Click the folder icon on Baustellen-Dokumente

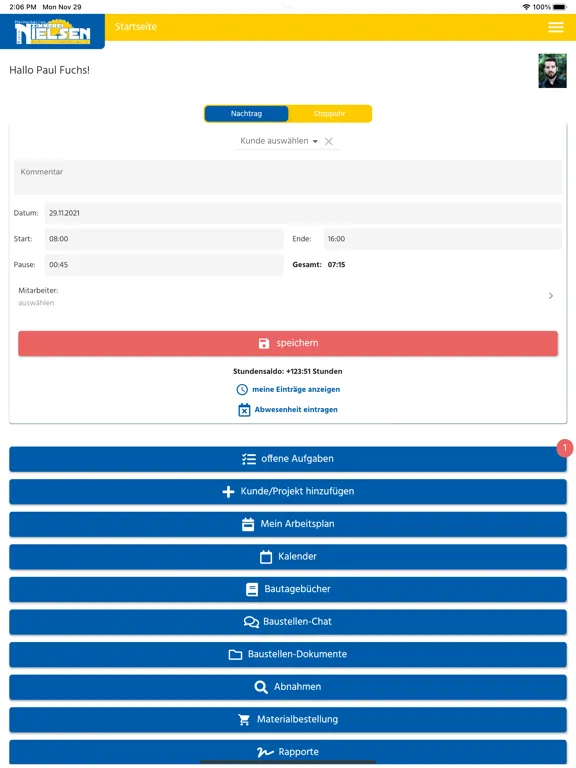pos(236,655)
